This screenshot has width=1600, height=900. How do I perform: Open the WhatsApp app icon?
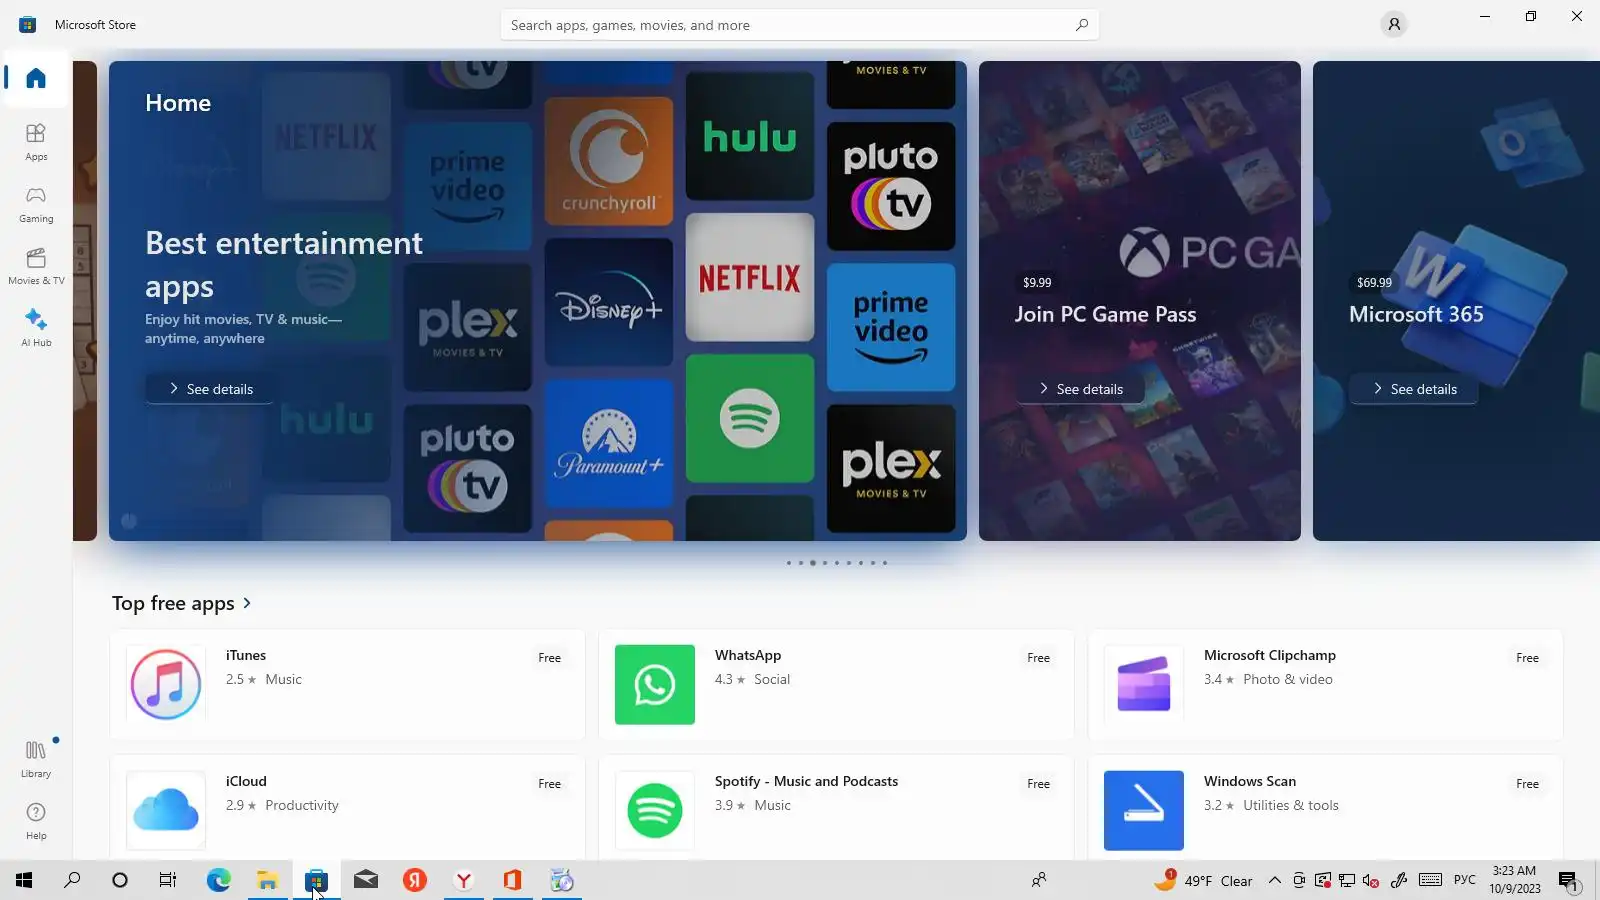point(655,685)
